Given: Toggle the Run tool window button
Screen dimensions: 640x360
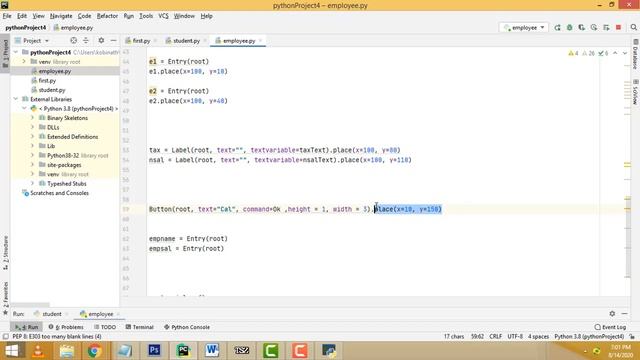Looking at the screenshot, I should [27, 327].
